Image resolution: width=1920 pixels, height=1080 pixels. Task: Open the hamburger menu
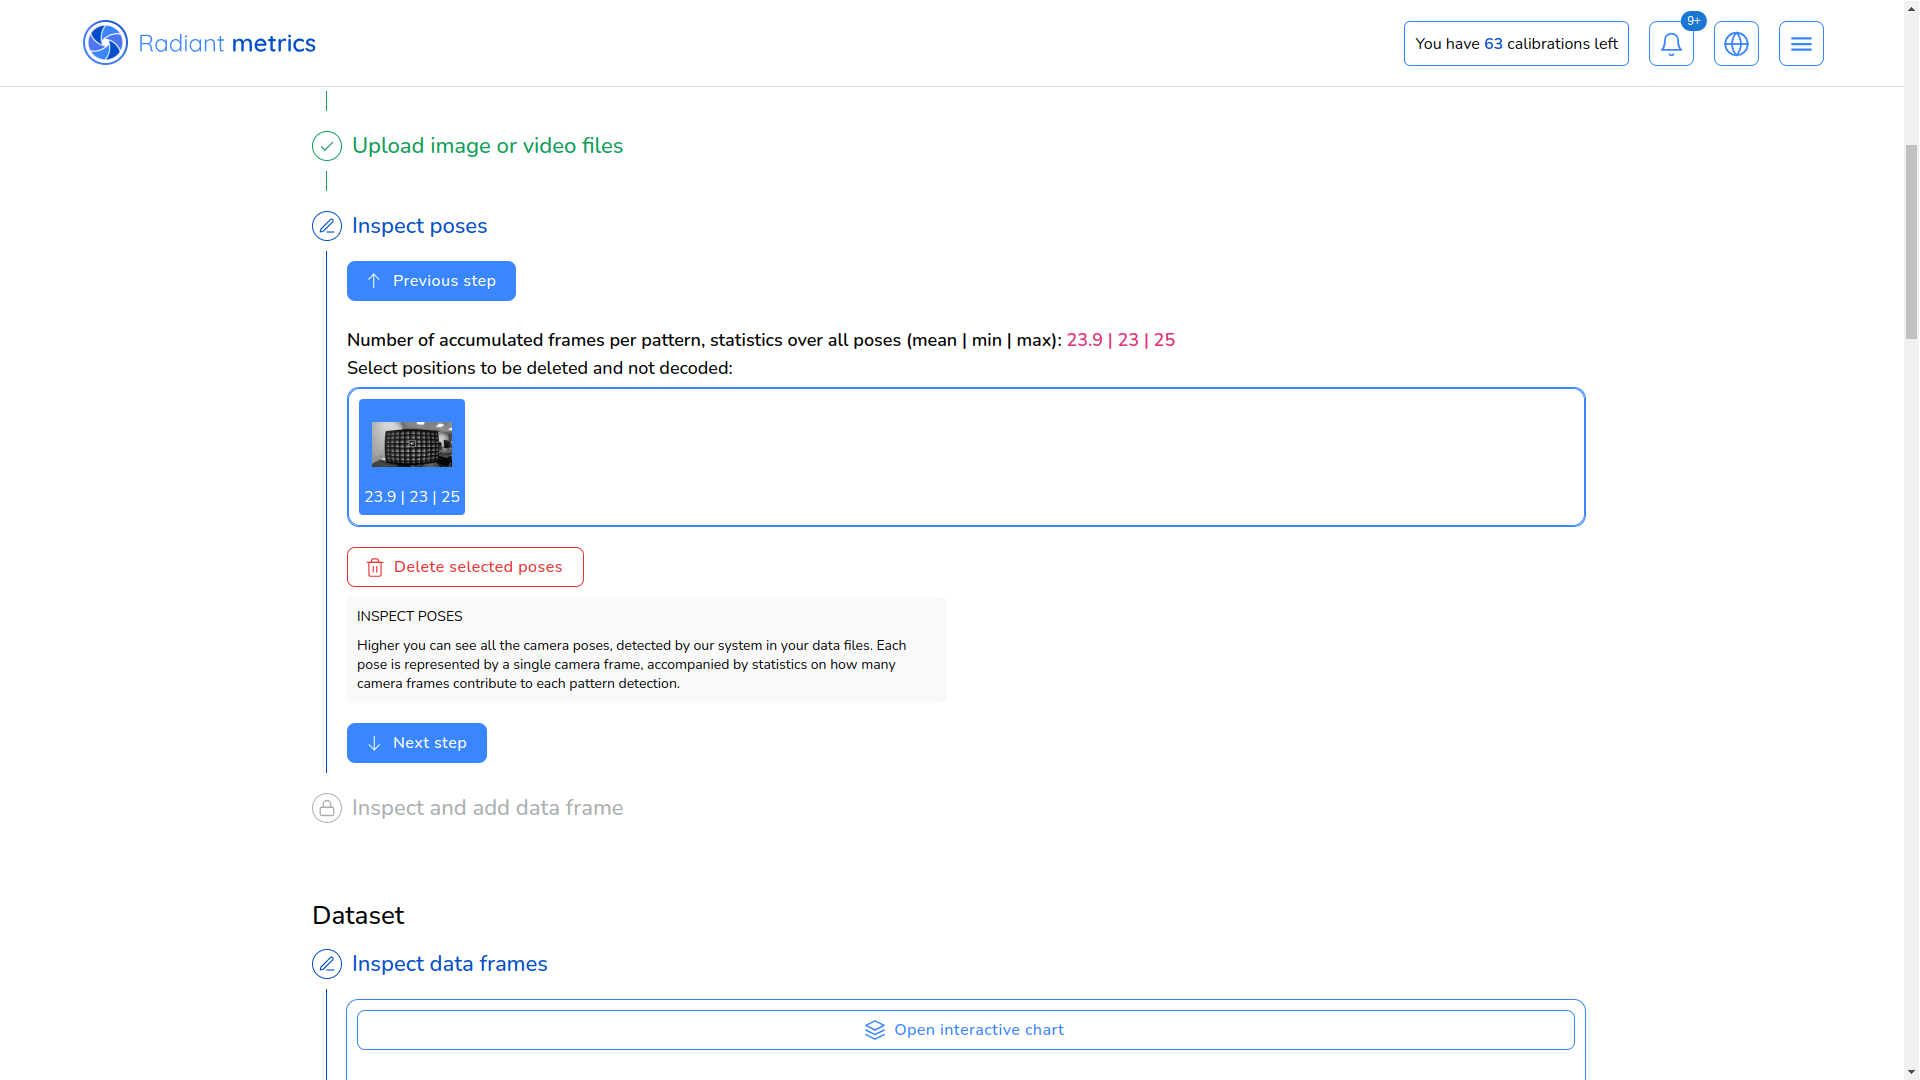[x=1801, y=44]
